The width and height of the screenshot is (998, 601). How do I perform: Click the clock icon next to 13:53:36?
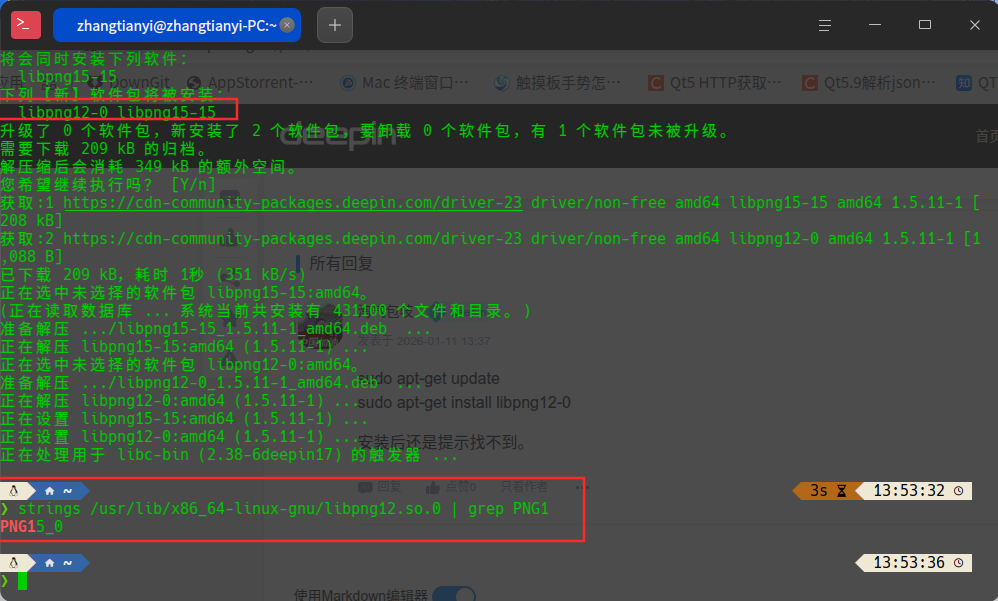(959, 563)
